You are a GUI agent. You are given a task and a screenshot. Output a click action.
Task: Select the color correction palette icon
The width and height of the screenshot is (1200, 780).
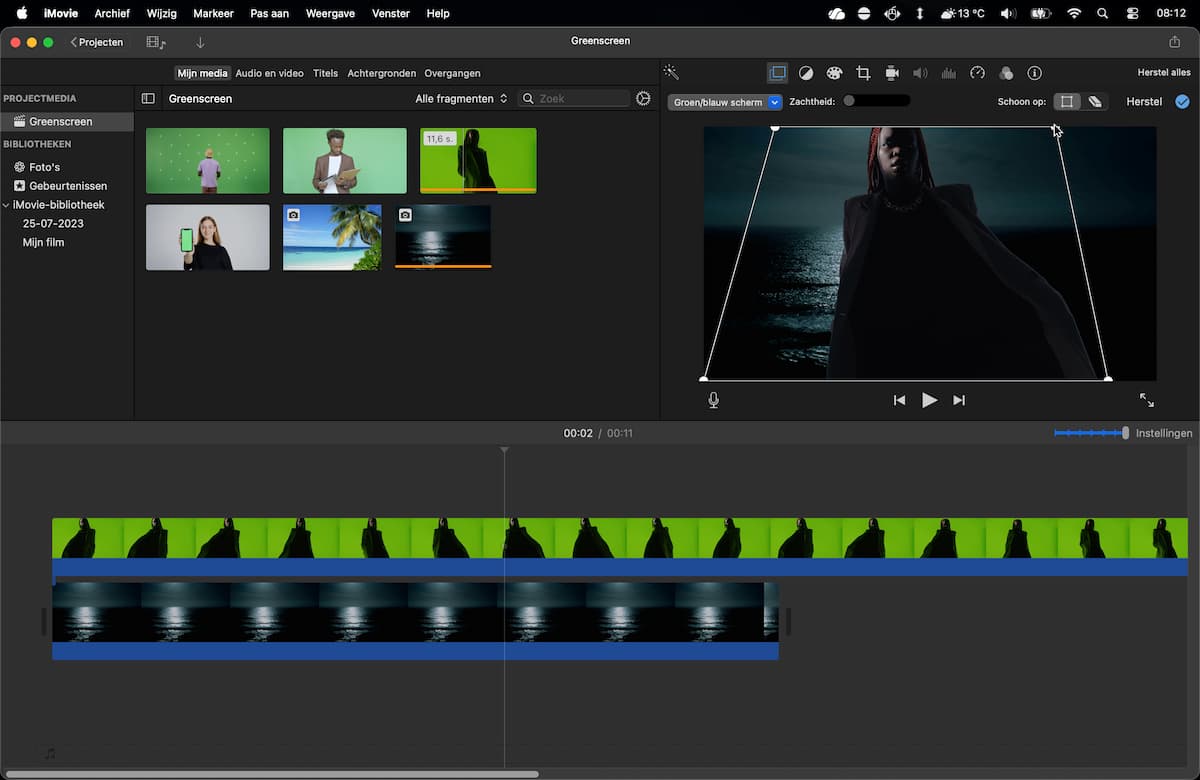point(835,73)
